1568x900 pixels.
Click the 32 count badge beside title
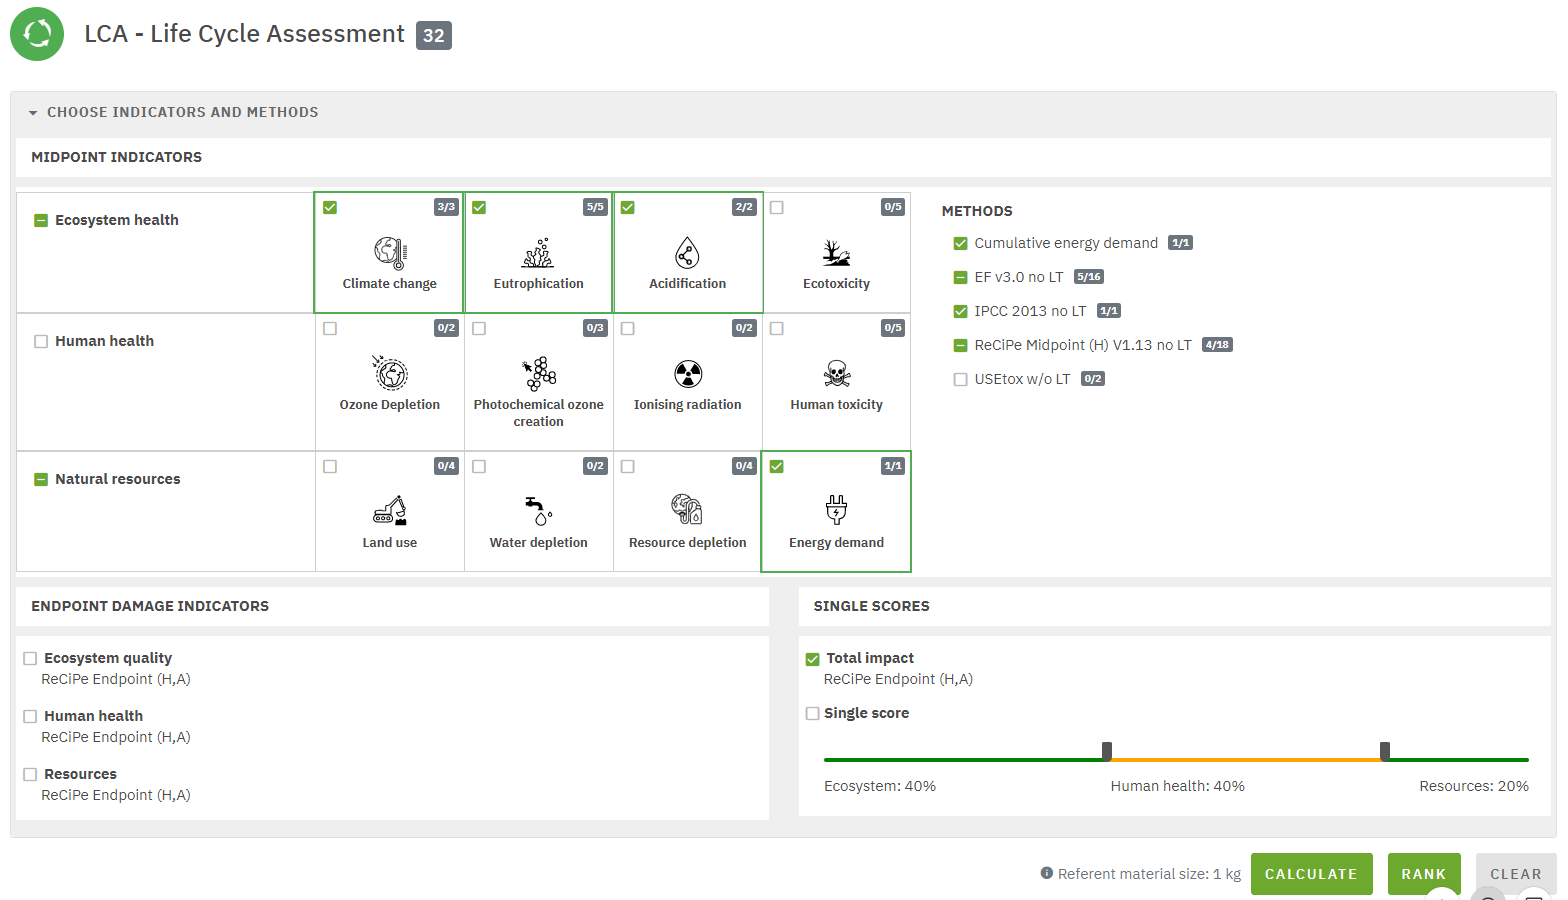click(x=433, y=36)
